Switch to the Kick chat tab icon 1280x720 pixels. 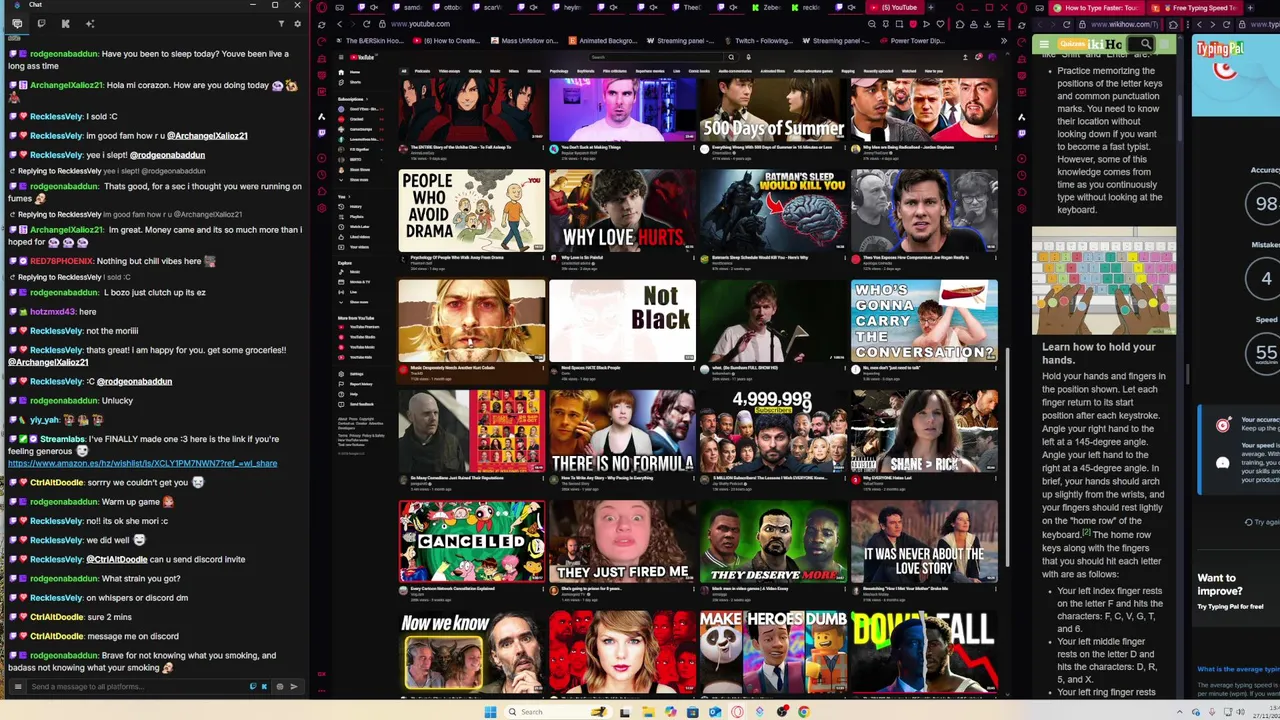coord(65,24)
